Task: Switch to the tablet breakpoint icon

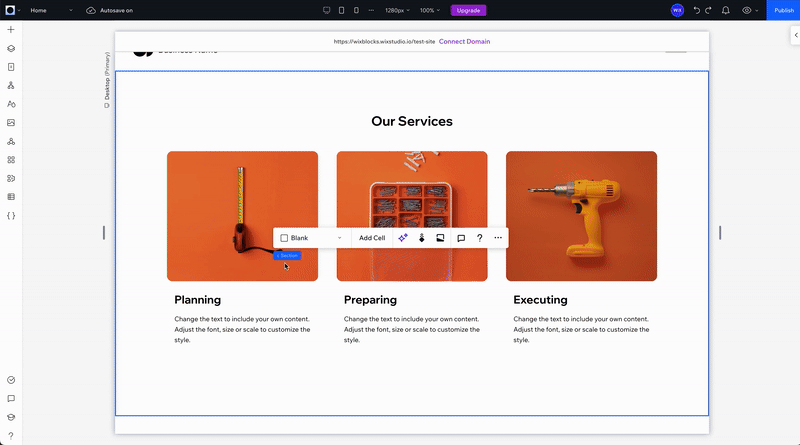Action: [x=341, y=10]
